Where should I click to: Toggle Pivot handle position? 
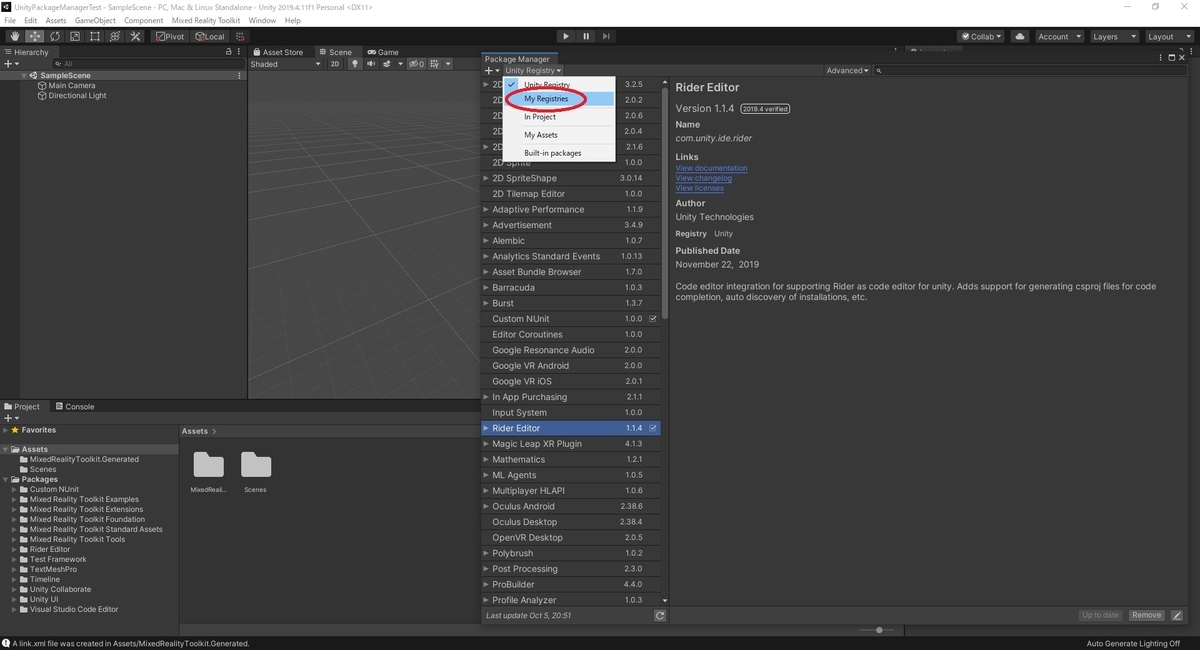pyautogui.click(x=170, y=36)
